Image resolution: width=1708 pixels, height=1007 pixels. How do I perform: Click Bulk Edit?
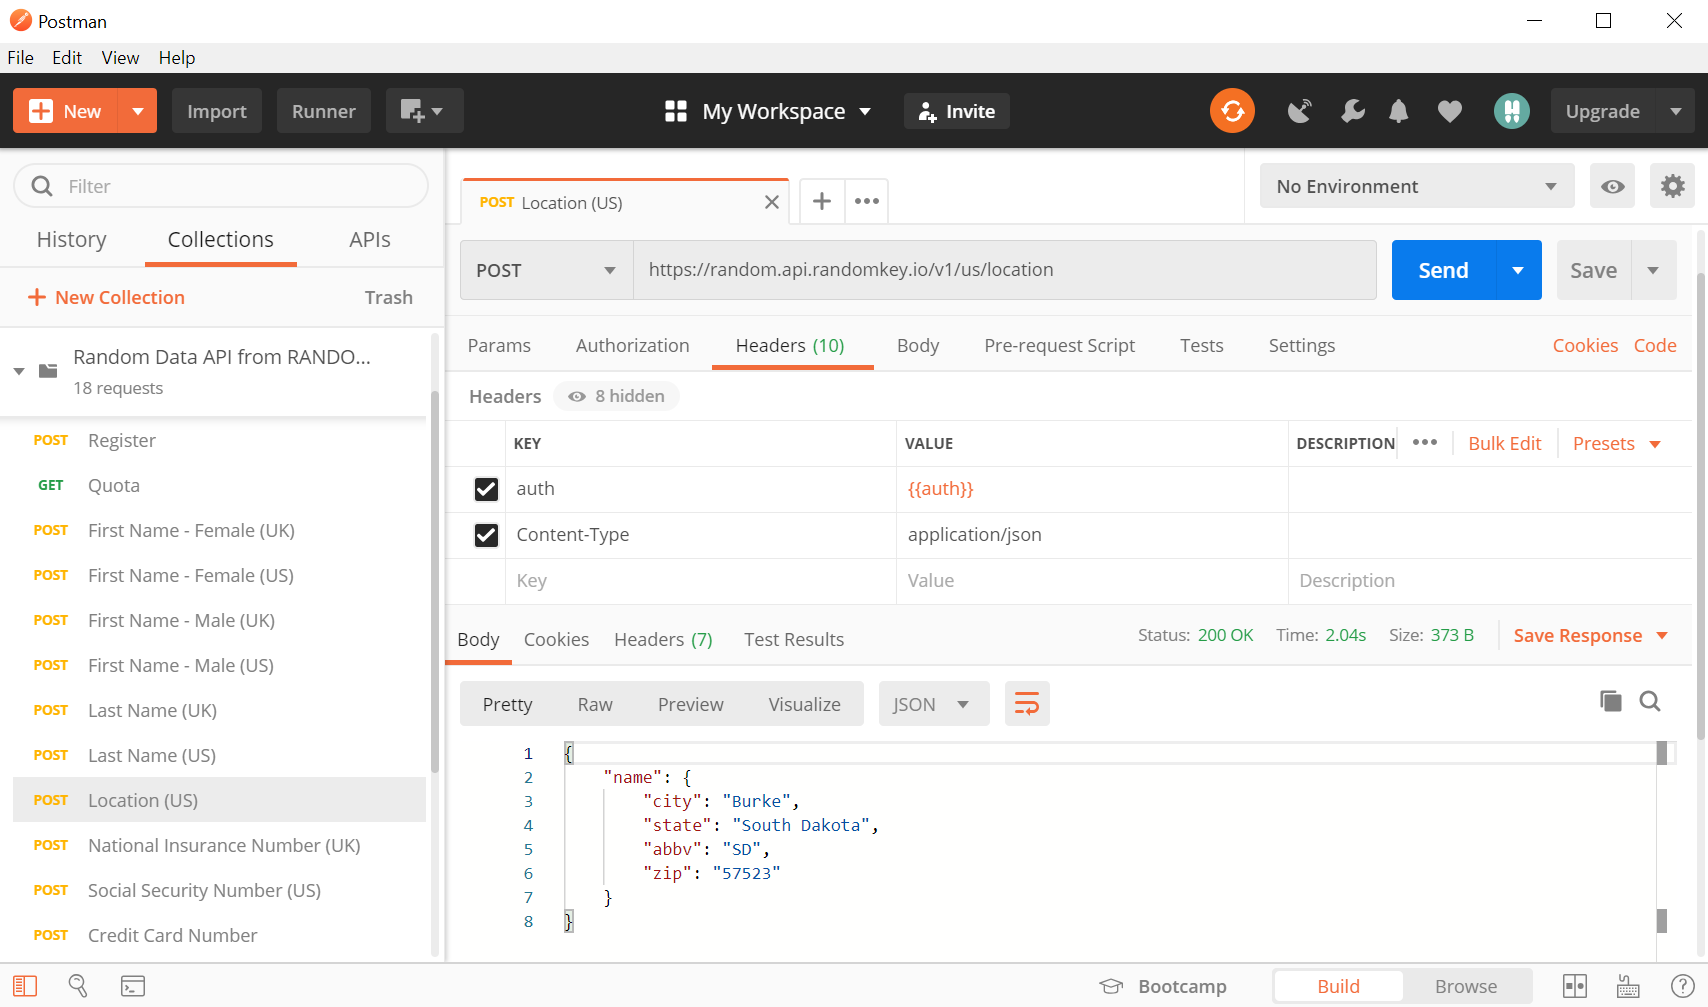coord(1504,443)
